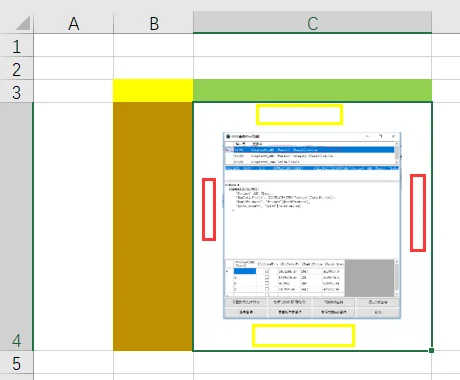This screenshot has height=380, width=460.
Task: Click the green filled cell C3
Action: click(x=312, y=91)
